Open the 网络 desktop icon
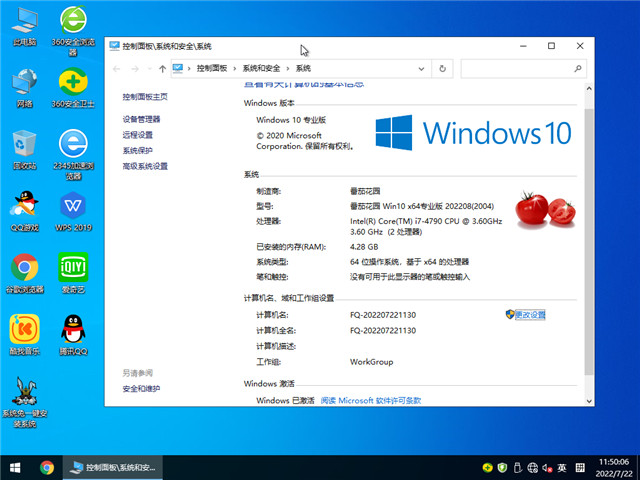640x480 pixels. pyautogui.click(x=24, y=88)
